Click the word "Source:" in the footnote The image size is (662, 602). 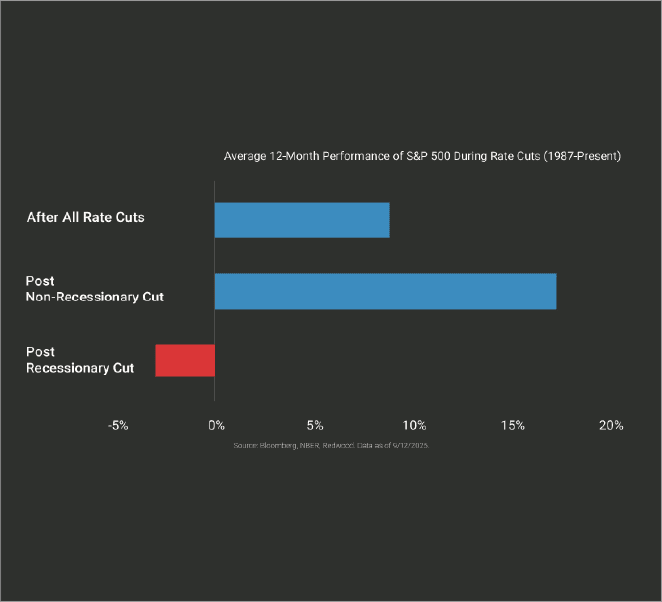point(245,444)
